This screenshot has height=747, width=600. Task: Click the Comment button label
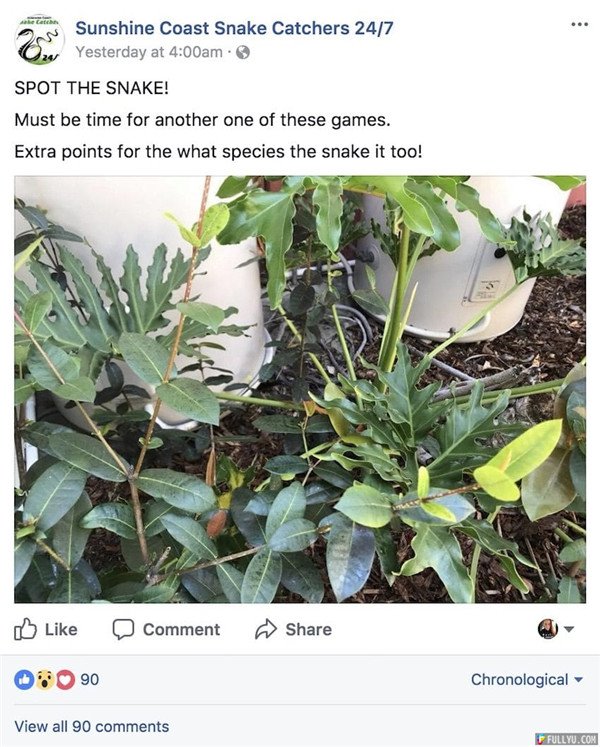182,629
